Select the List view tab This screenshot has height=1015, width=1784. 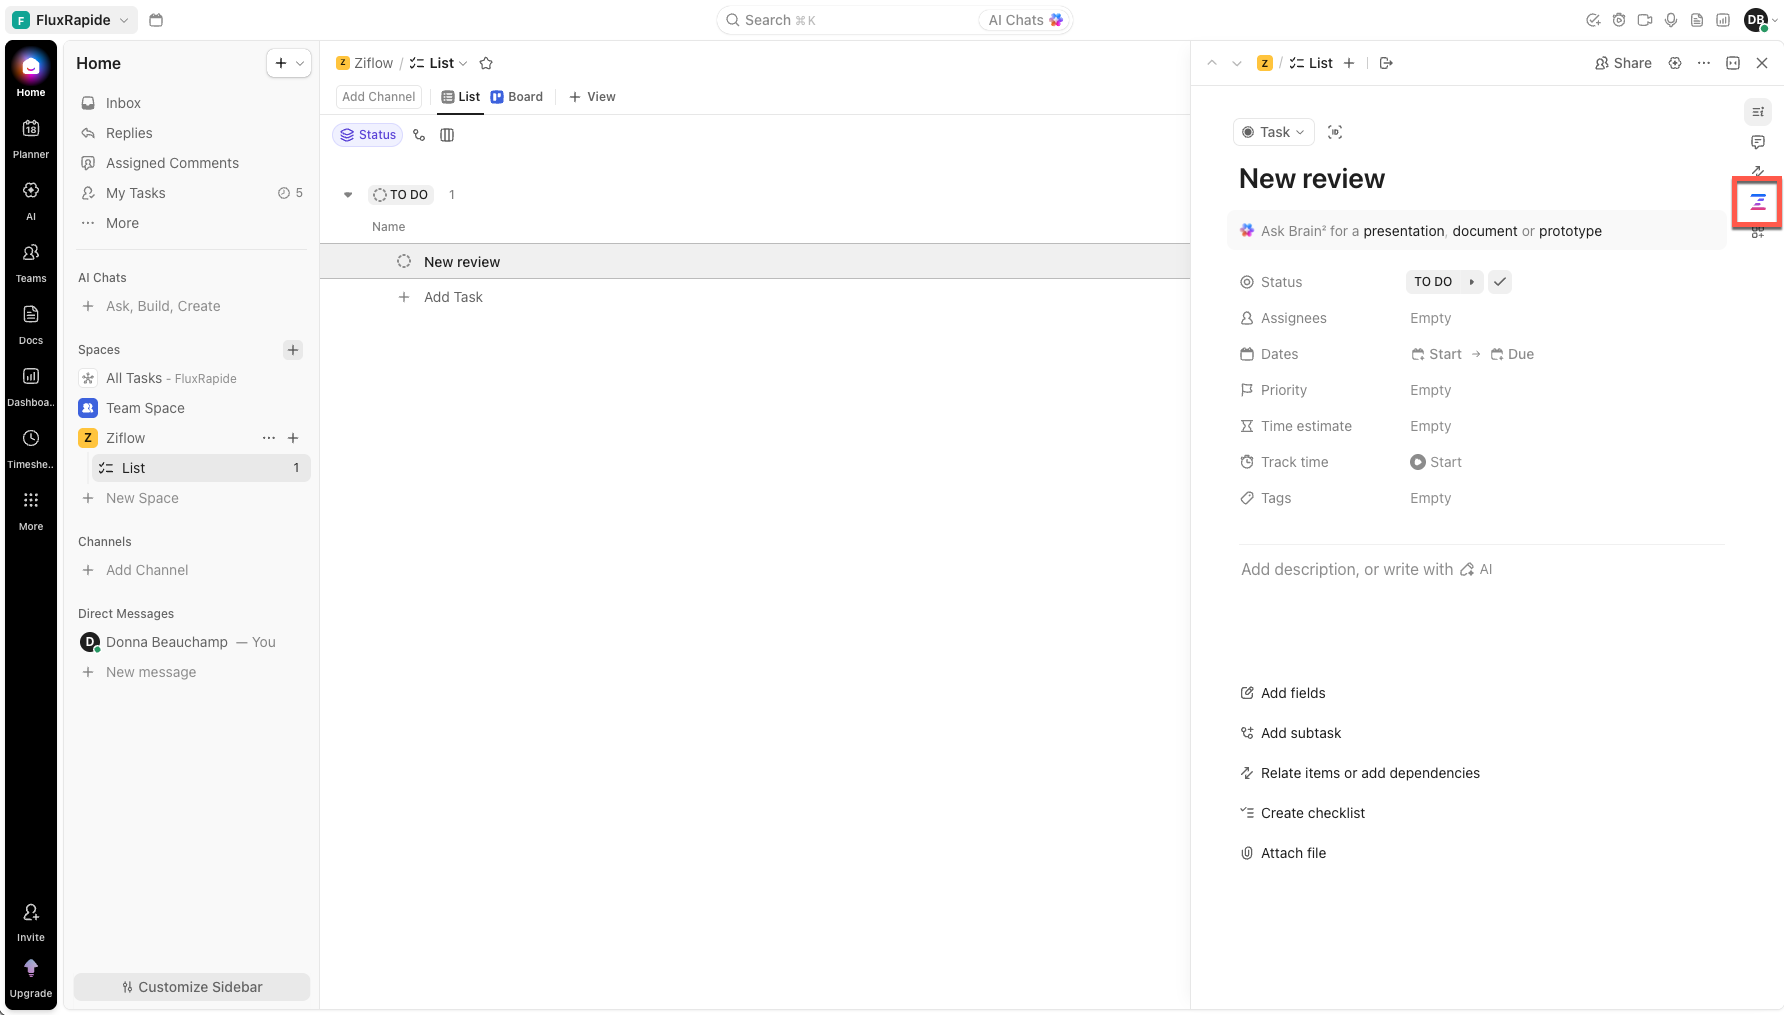[x=461, y=97]
